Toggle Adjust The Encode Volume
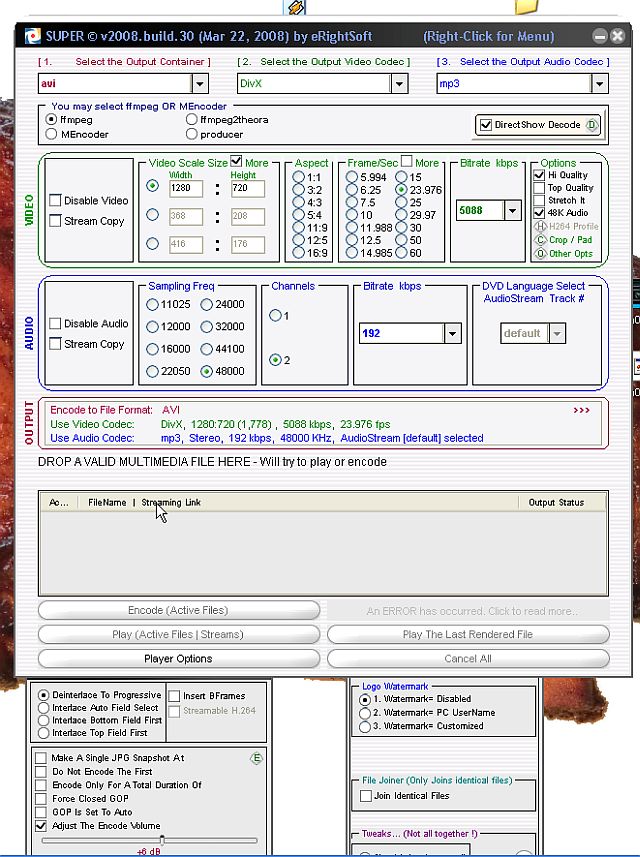Image resolution: width=640 pixels, height=857 pixels. 40,826
